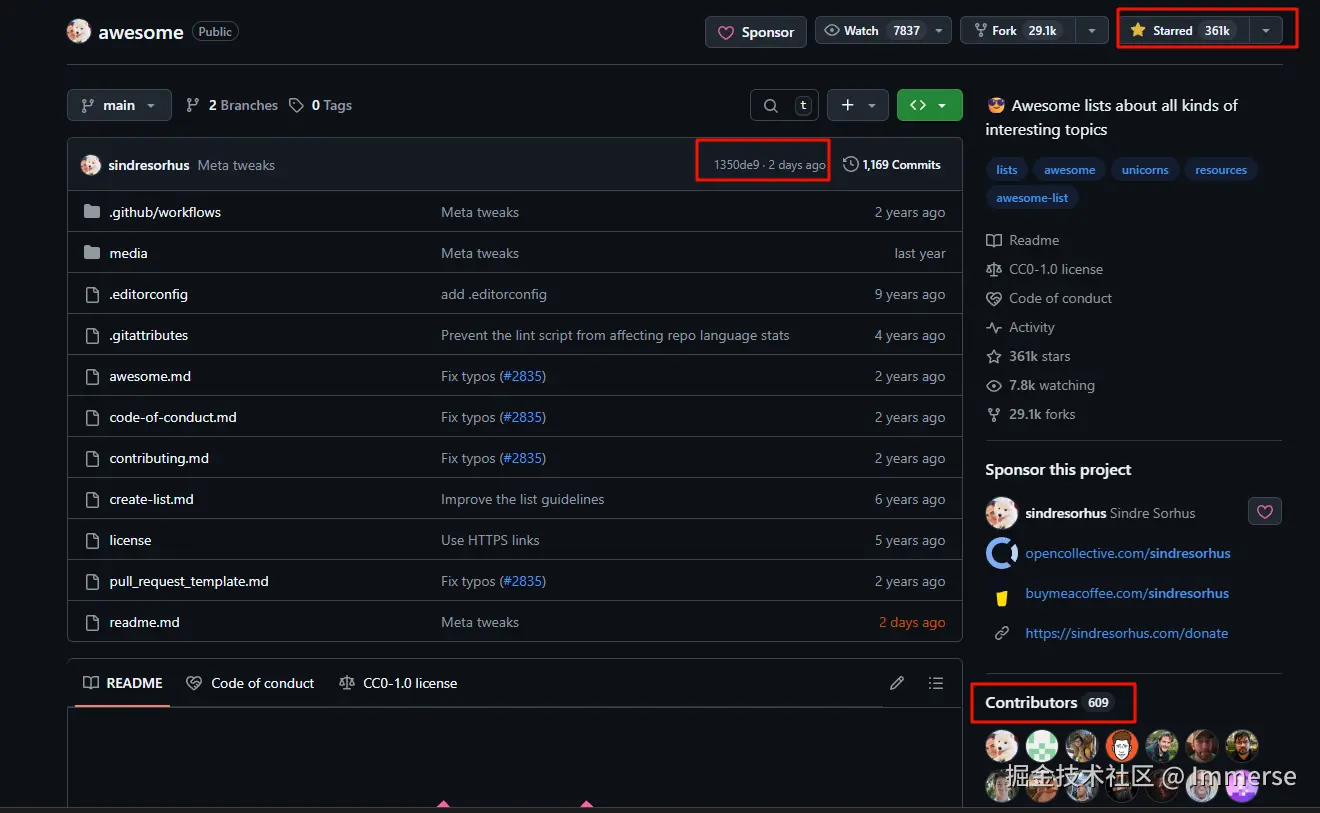The height and width of the screenshot is (813, 1320).
Task: Switch to the Code of conduct tab
Action: click(x=250, y=683)
